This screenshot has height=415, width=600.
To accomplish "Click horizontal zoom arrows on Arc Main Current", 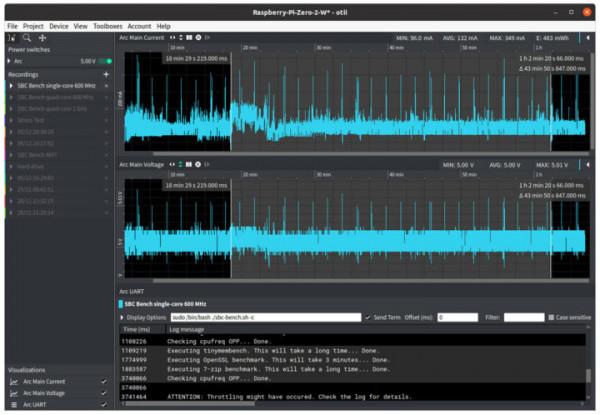I will click(x=171, y=37).
